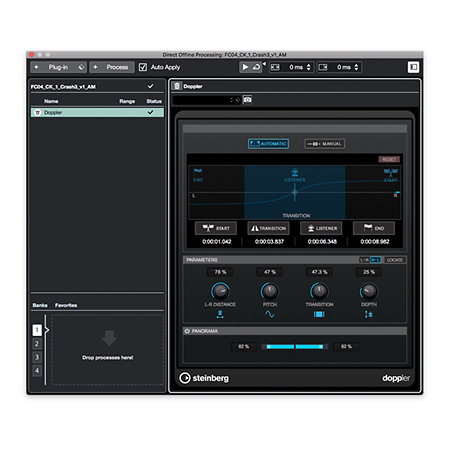The image size is (450, 450).
Task: Click the 25 % depth value field
Action: (x=369, y=272)
